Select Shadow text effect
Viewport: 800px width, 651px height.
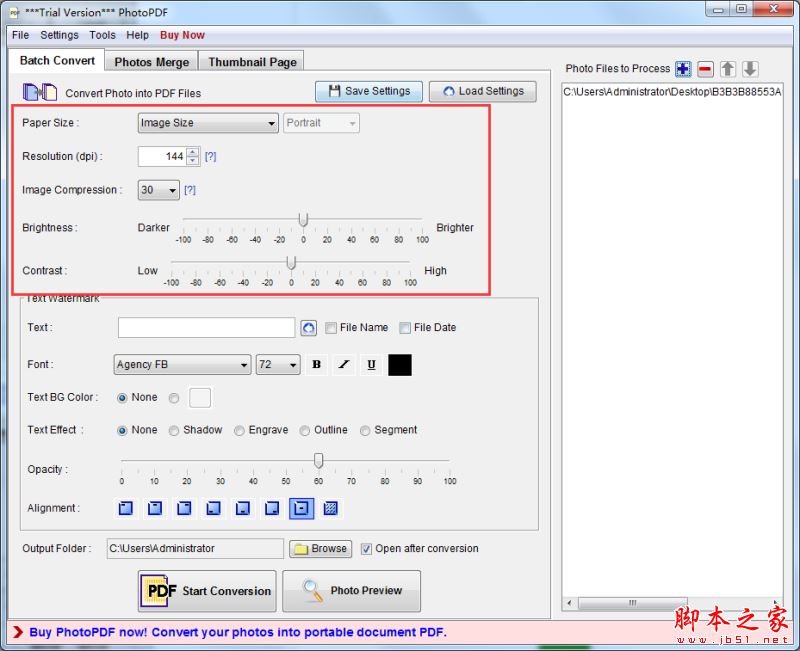point(174,431)
